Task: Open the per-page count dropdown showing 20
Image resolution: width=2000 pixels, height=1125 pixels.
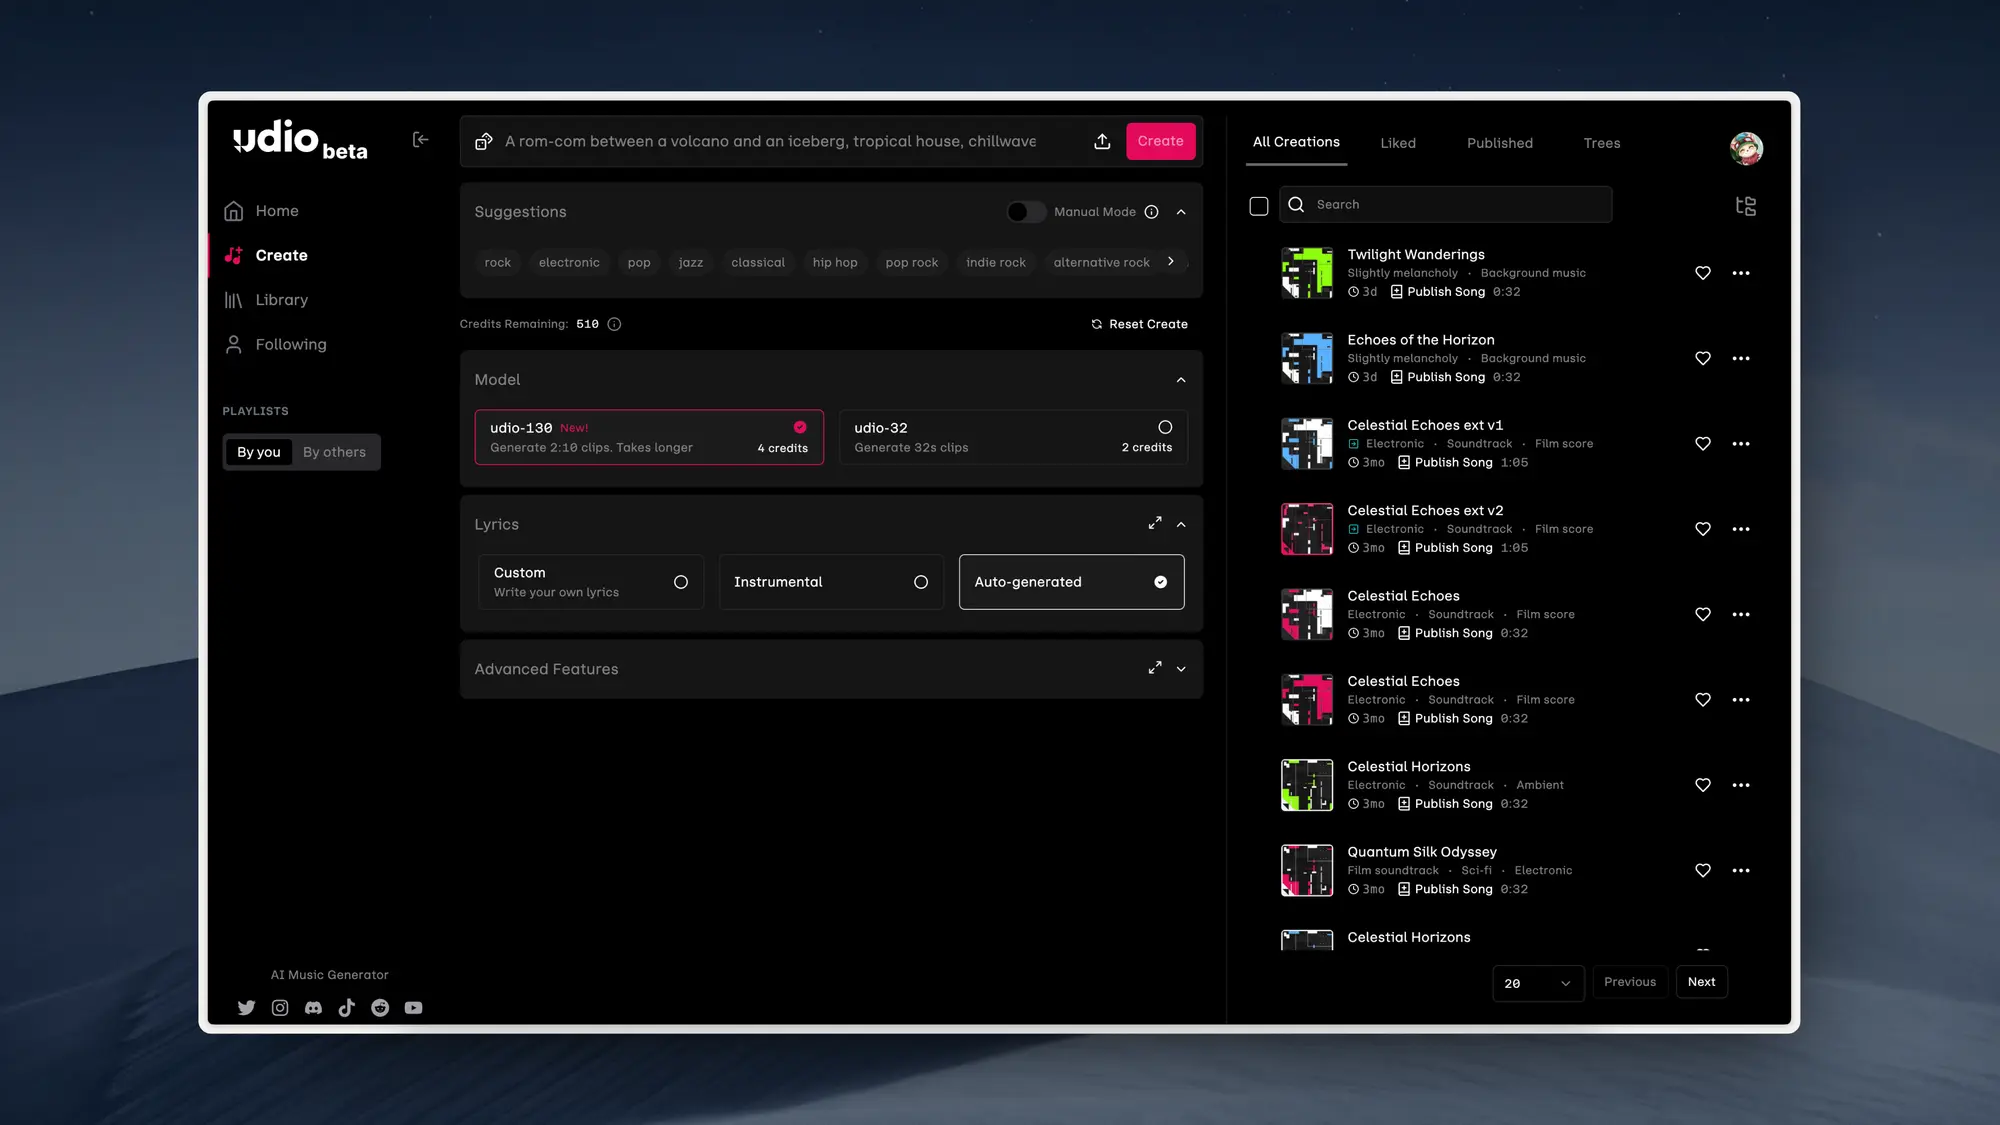Action: (x=1538, y=983)
